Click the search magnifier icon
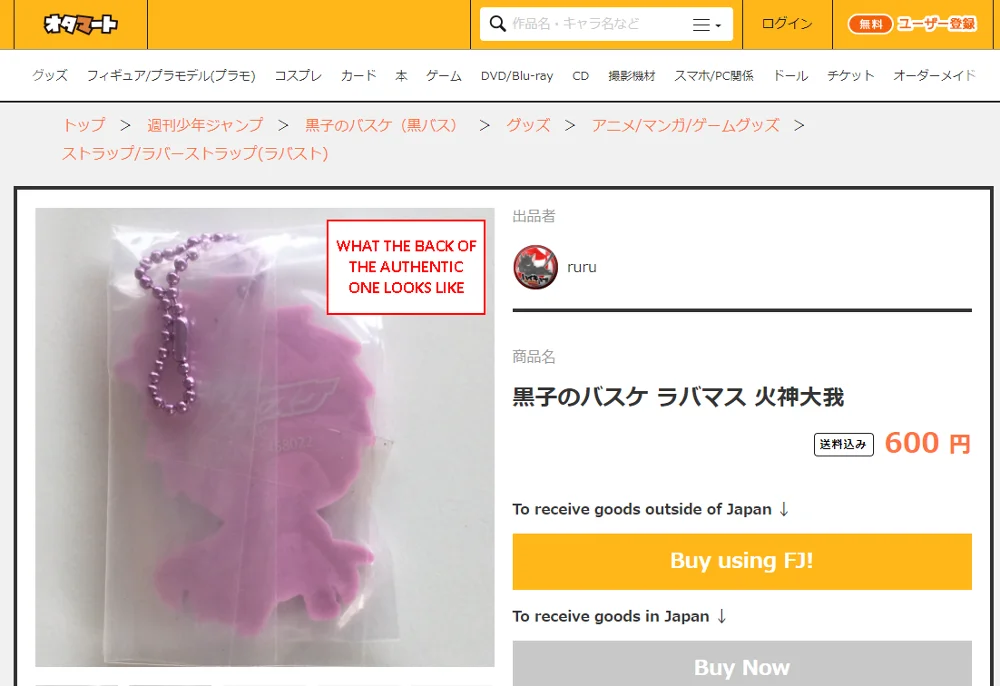1000x686 pixels. (497, 24)
